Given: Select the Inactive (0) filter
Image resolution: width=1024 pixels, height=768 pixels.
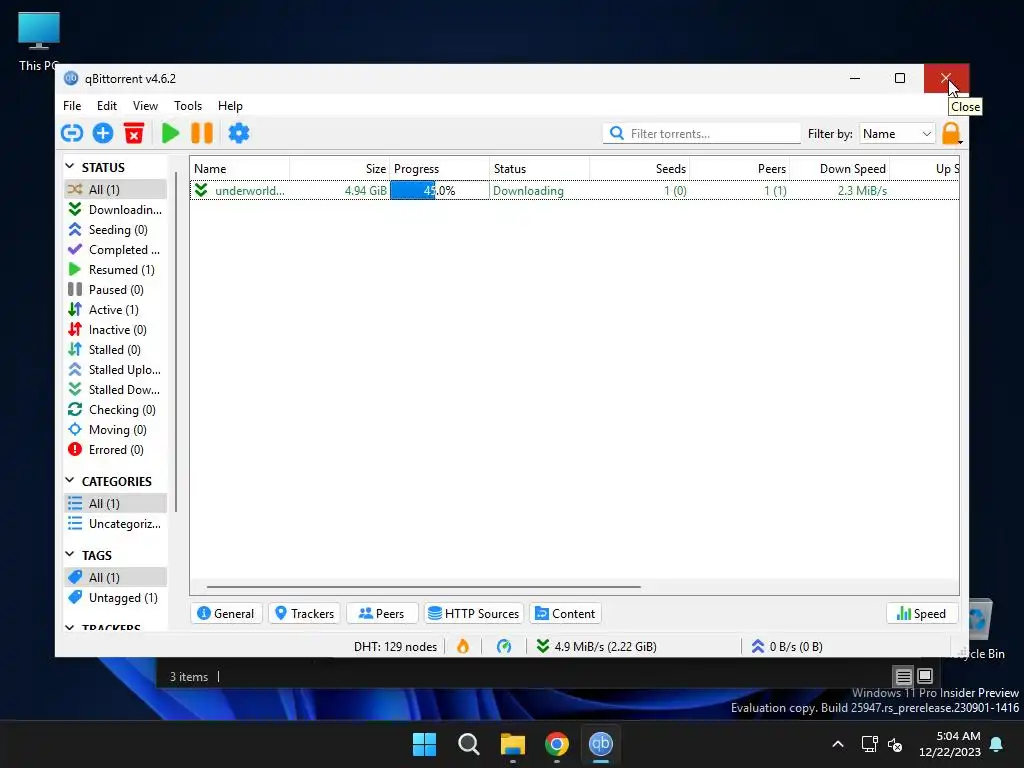Looking at the screenshot, I should [x=116, y=330].
